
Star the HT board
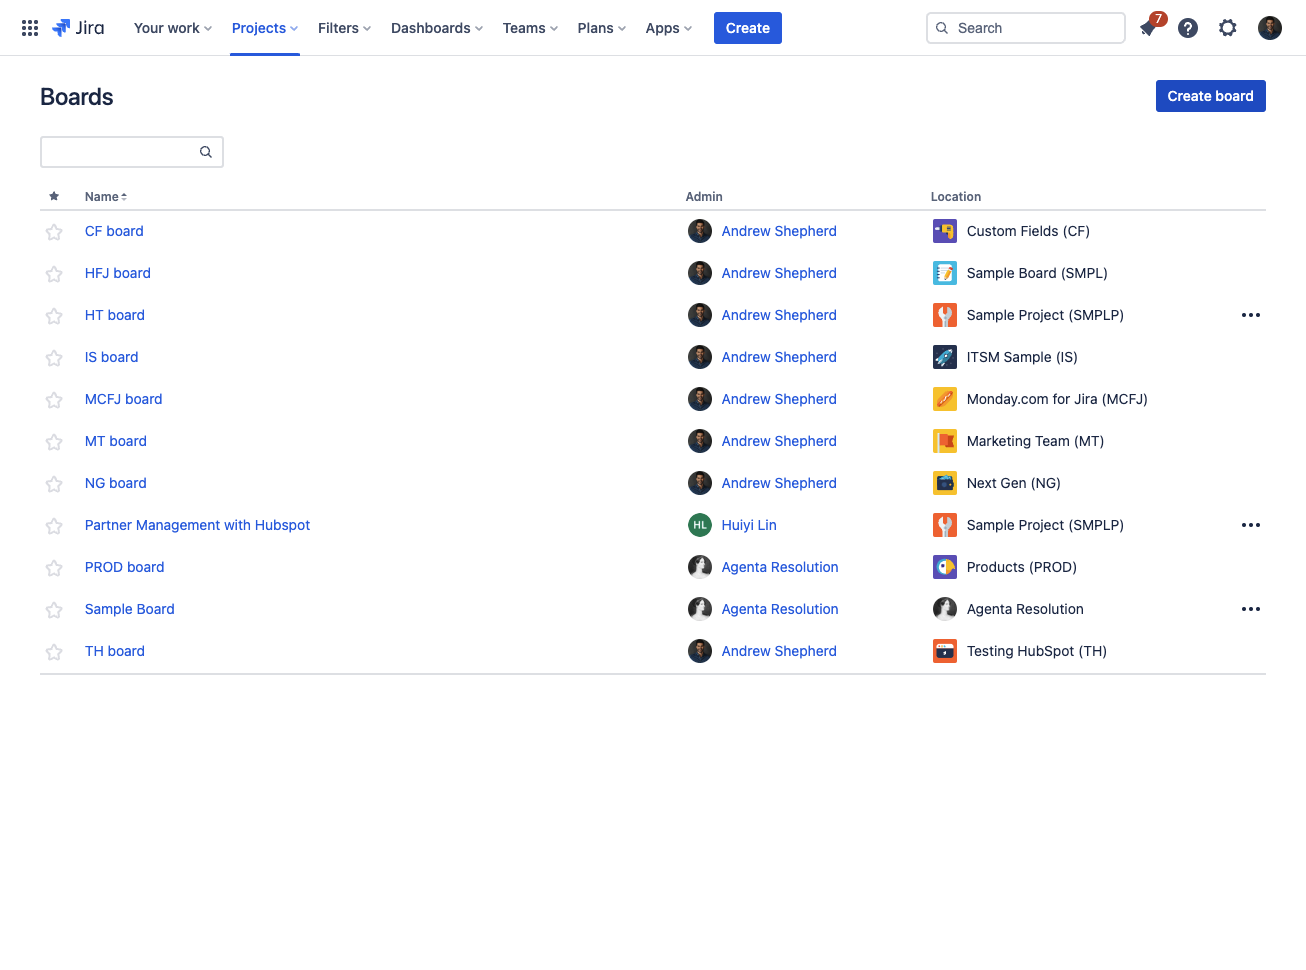pos(54,316)
